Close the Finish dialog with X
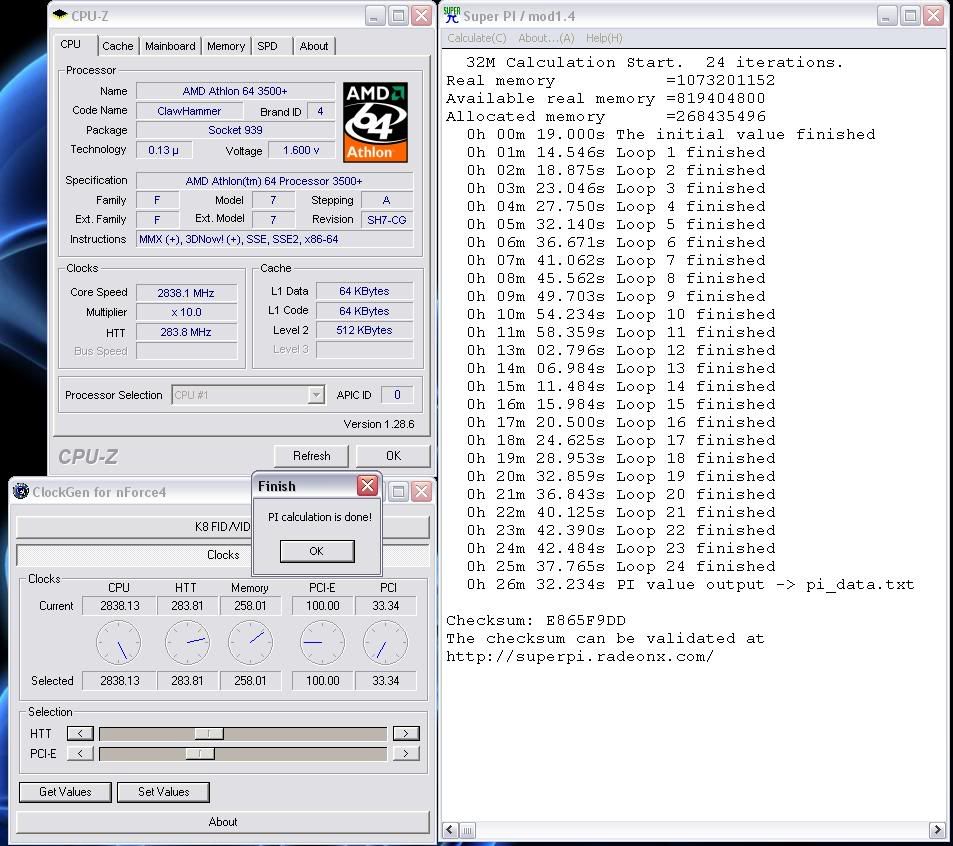 click(367, 486)
